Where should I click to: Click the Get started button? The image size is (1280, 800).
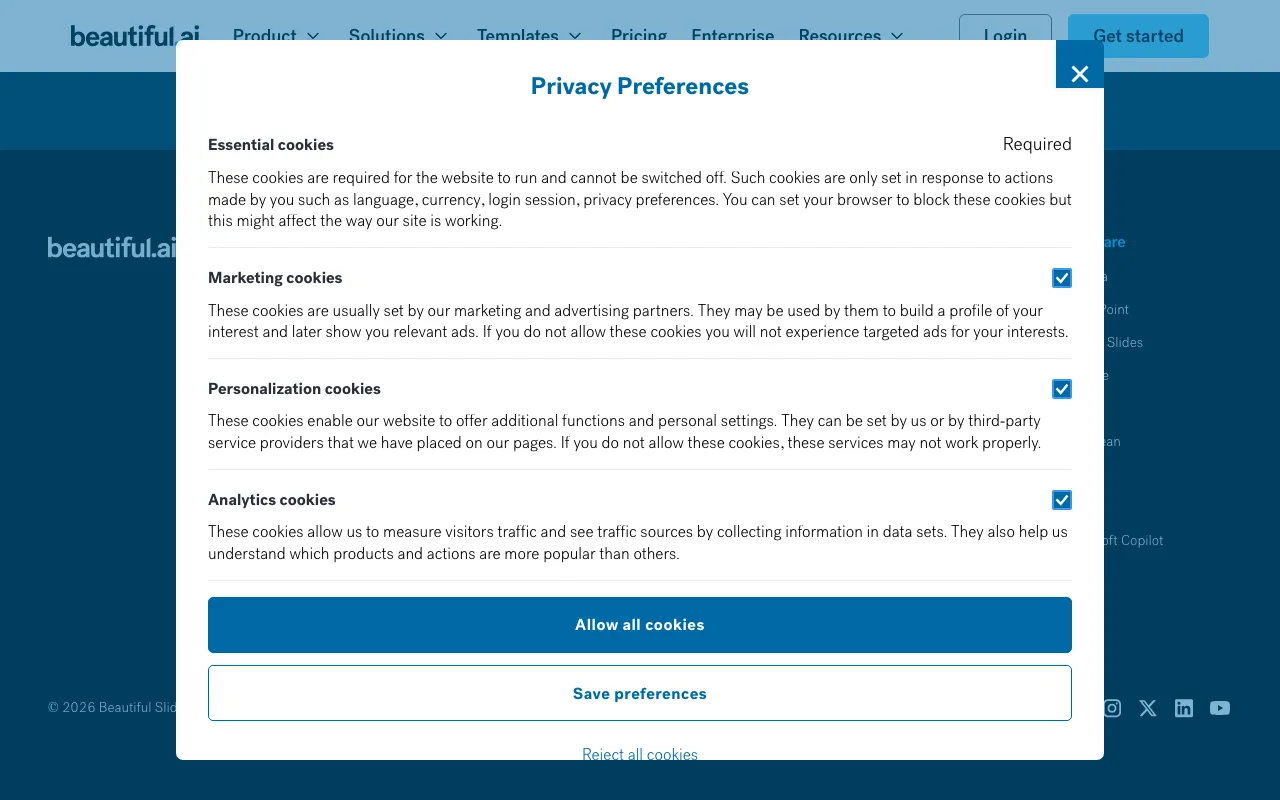1138,36
